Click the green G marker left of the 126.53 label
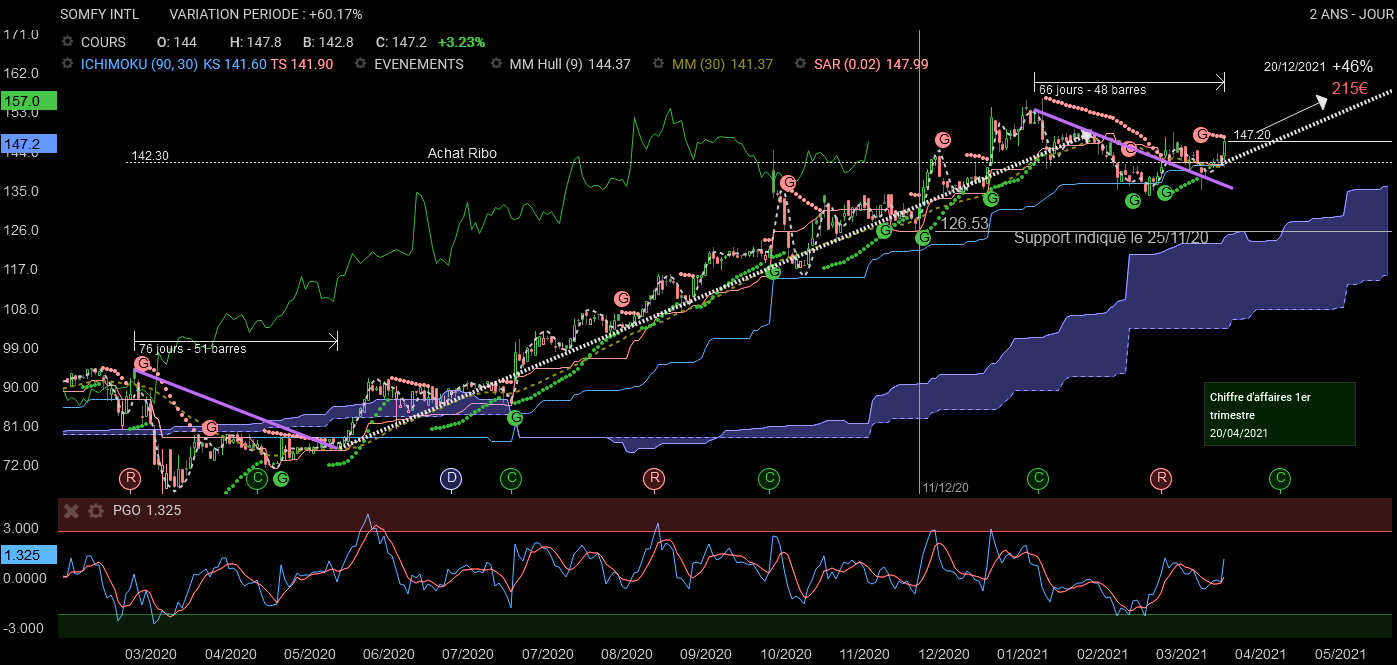The height and width of the screenshot is (665, 1397). 922,237
